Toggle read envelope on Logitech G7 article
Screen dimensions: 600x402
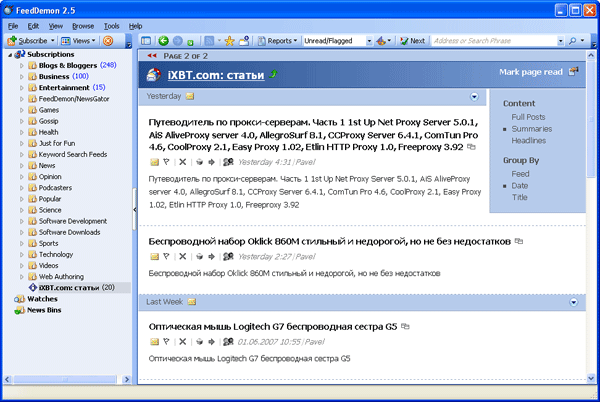pyautogui.click(x=154, y=342)
